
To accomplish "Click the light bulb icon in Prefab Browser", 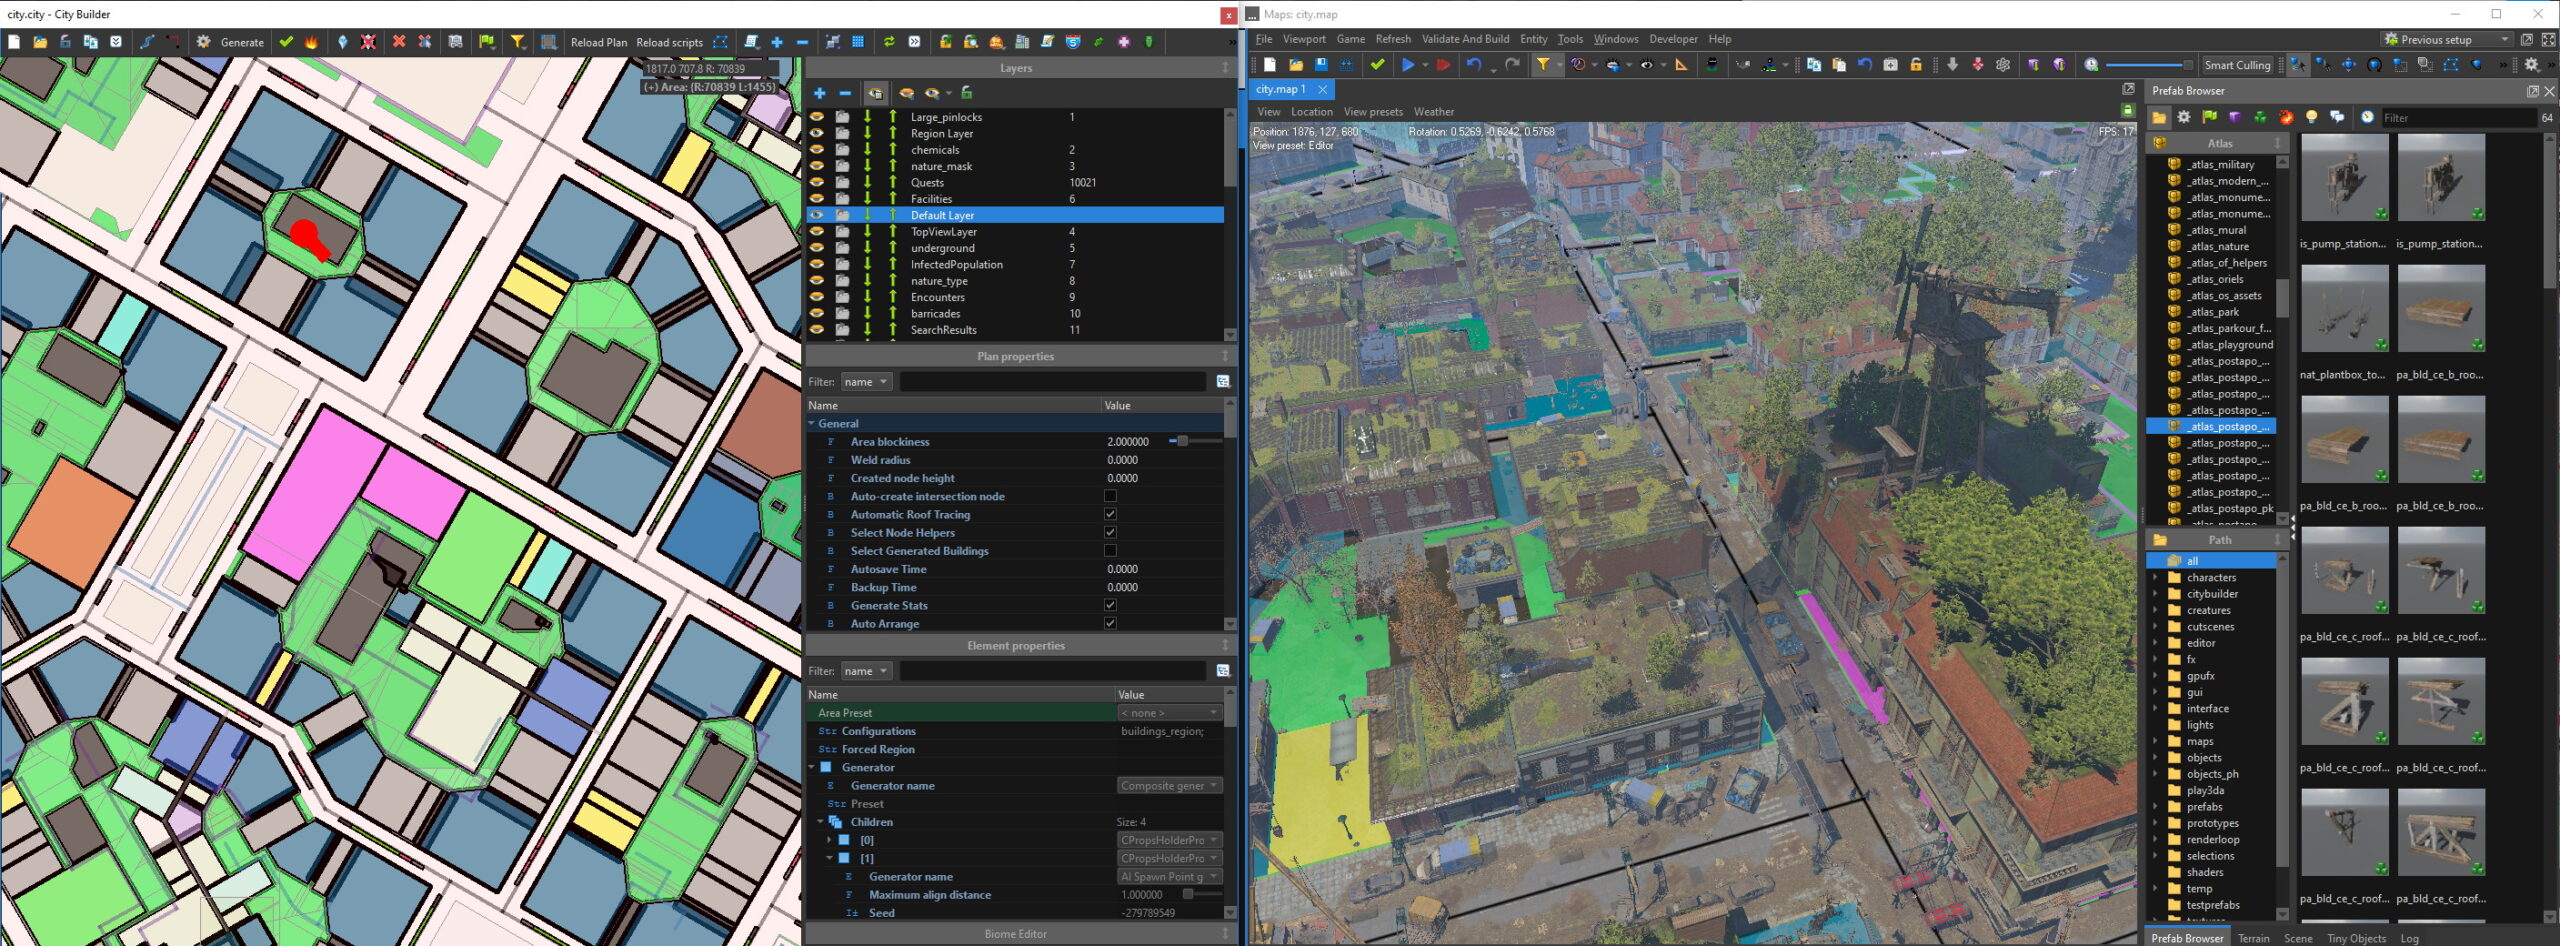I will click(2311, 118).
